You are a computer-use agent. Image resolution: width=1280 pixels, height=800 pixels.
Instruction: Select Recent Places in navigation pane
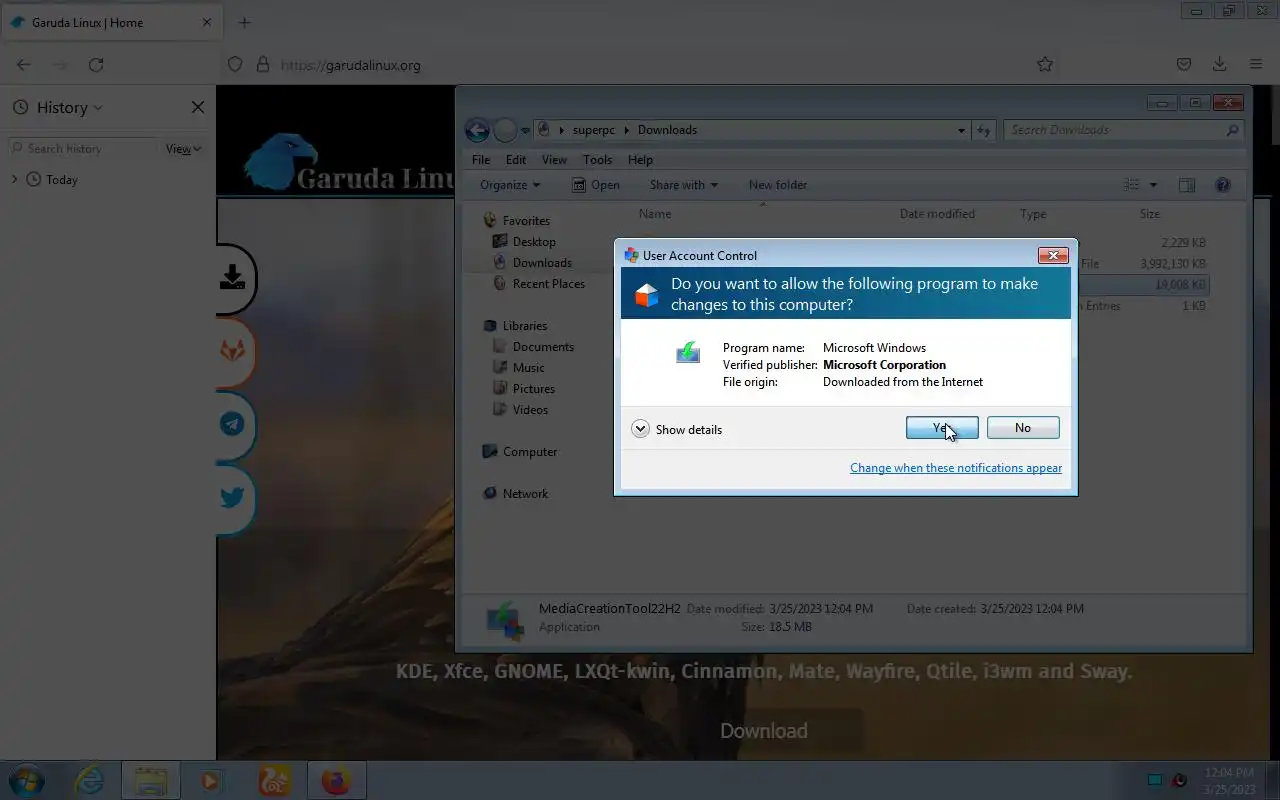(548, 284)
